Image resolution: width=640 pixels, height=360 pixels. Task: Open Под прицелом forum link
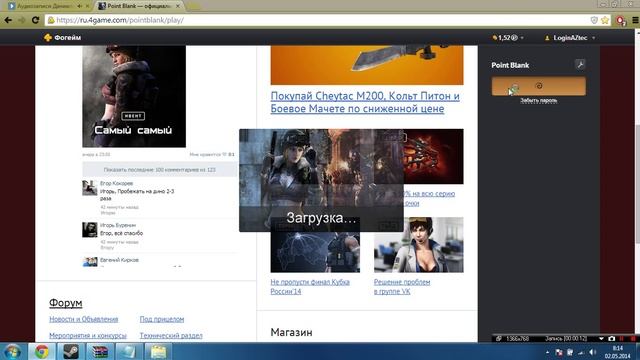pyautogui.click(x=162, y=319)
